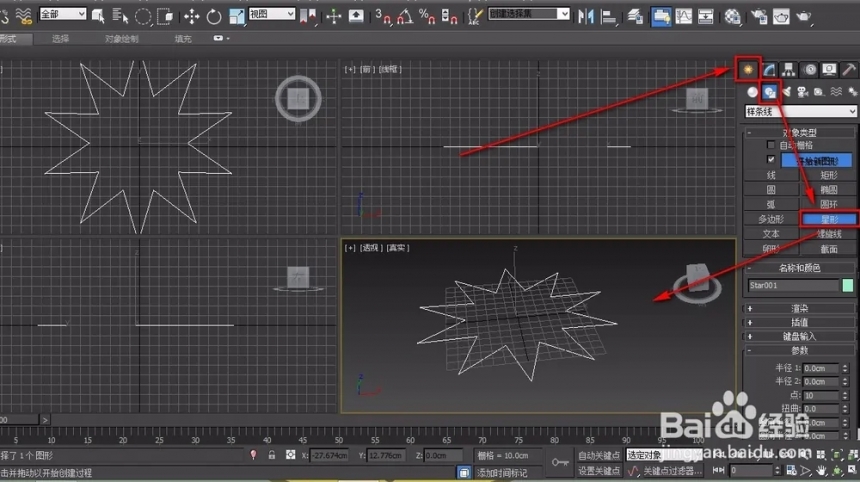Open the Display command panel tab
This screenshot has width=860, height=482.
[x=829, y=69]
